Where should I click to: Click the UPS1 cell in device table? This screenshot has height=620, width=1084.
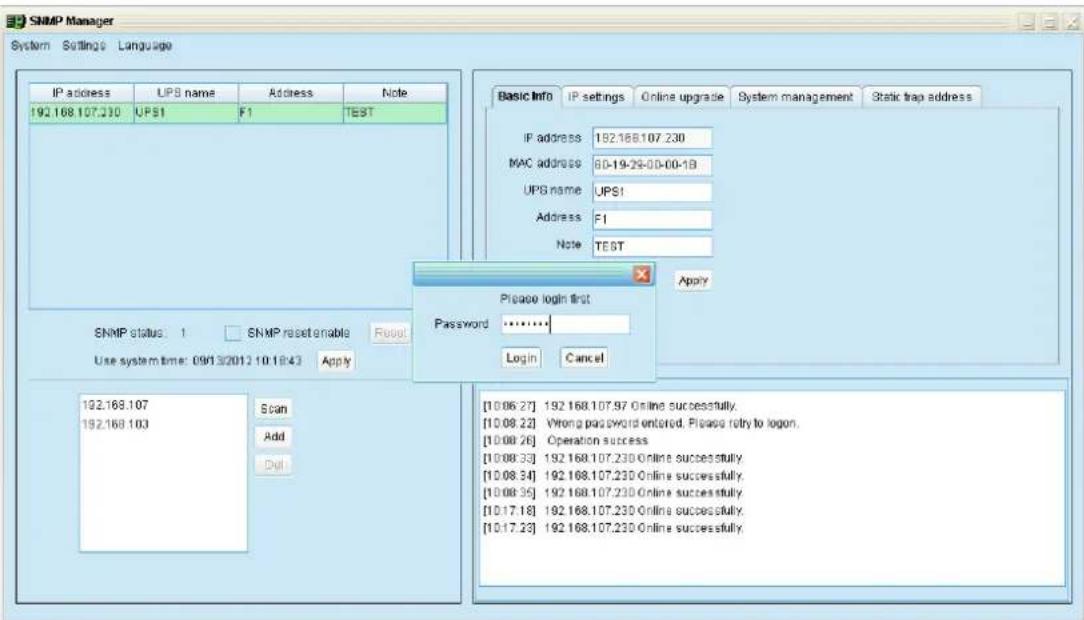pos(186,113)
